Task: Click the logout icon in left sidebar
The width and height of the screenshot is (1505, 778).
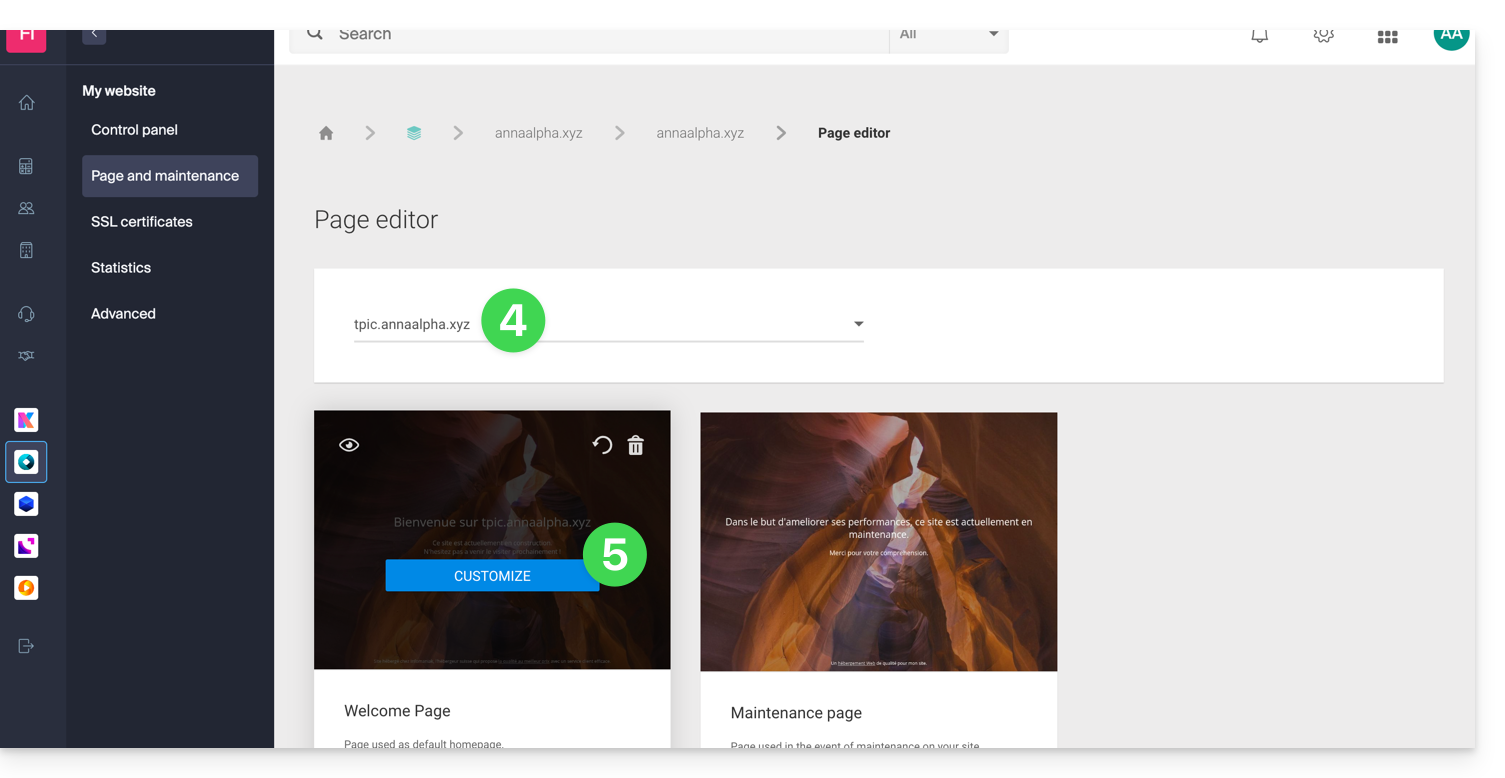Action: (27, 646)
